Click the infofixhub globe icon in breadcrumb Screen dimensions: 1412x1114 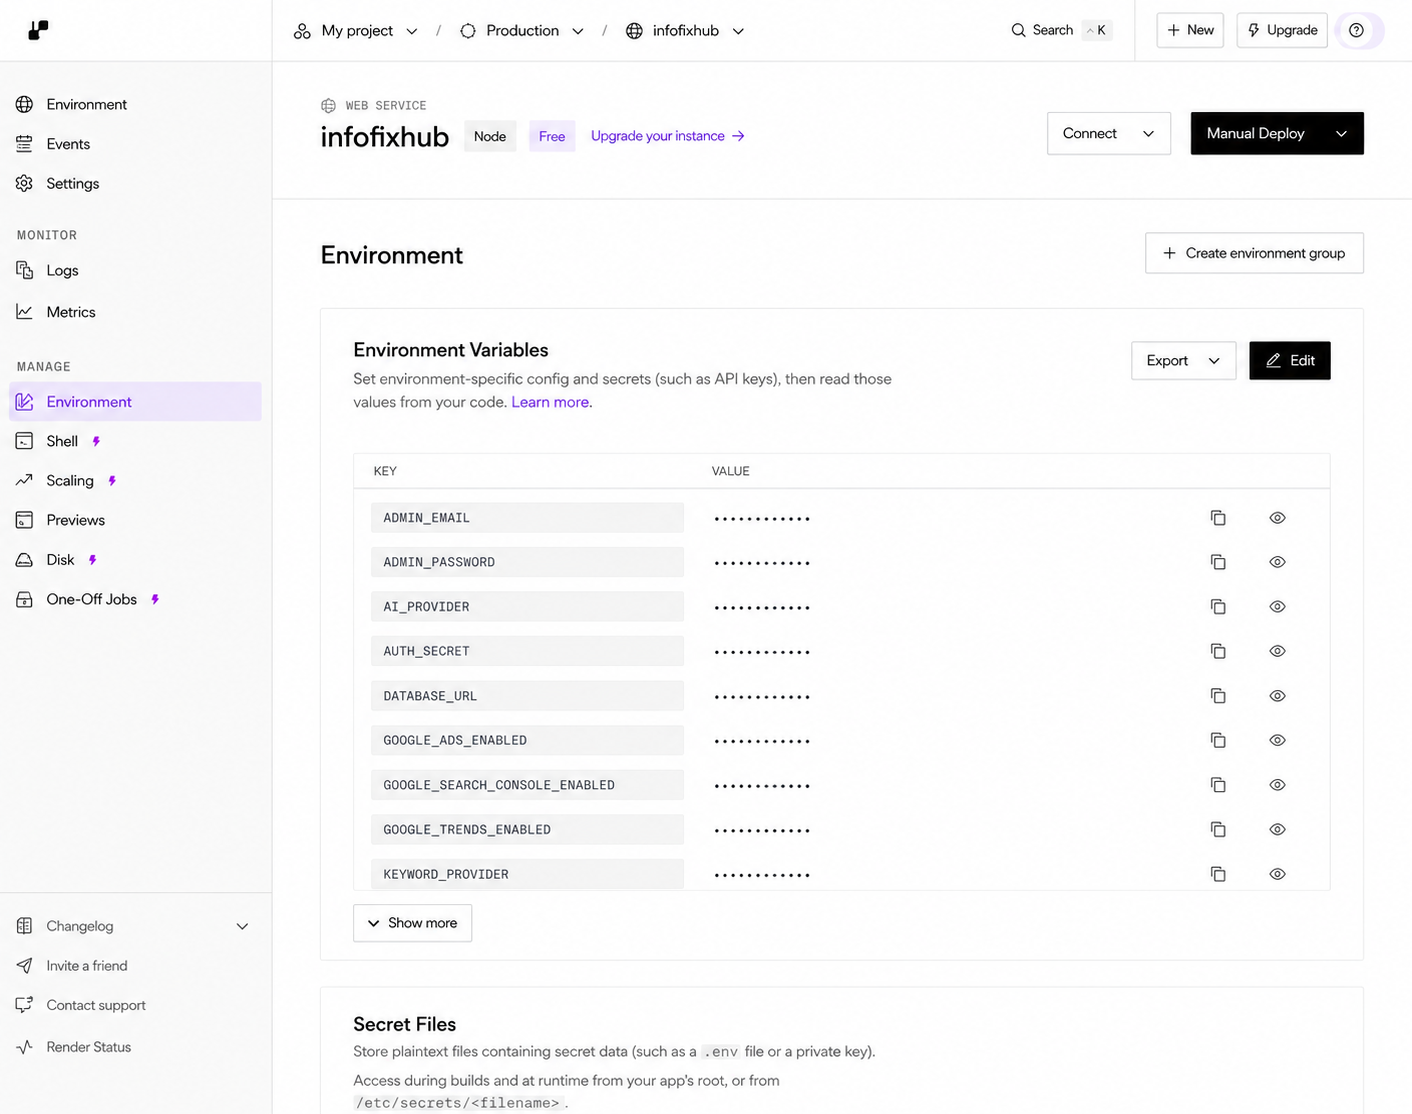coord(634,31)
